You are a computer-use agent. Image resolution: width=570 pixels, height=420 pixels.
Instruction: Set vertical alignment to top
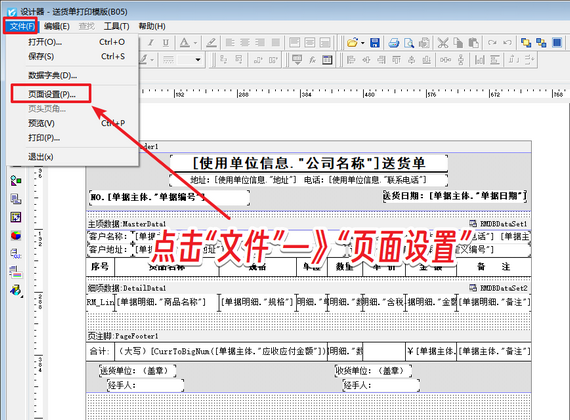pos(294,43)
